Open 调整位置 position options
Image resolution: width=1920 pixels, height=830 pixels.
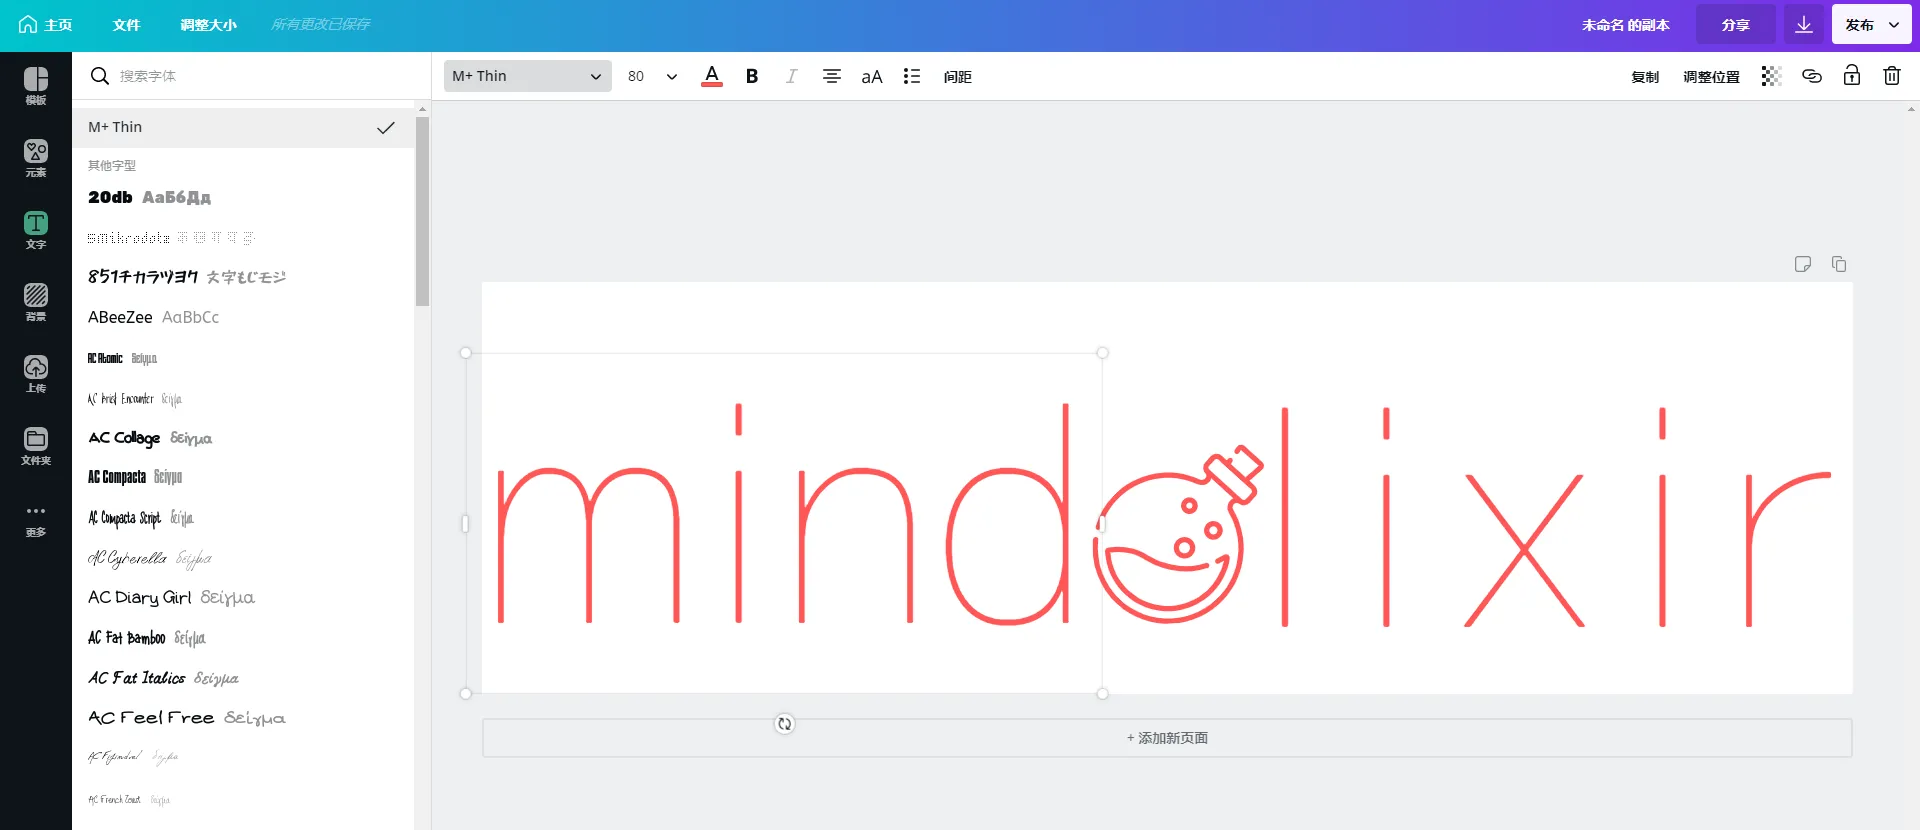pyautogui.click(x=1711, y=77)
